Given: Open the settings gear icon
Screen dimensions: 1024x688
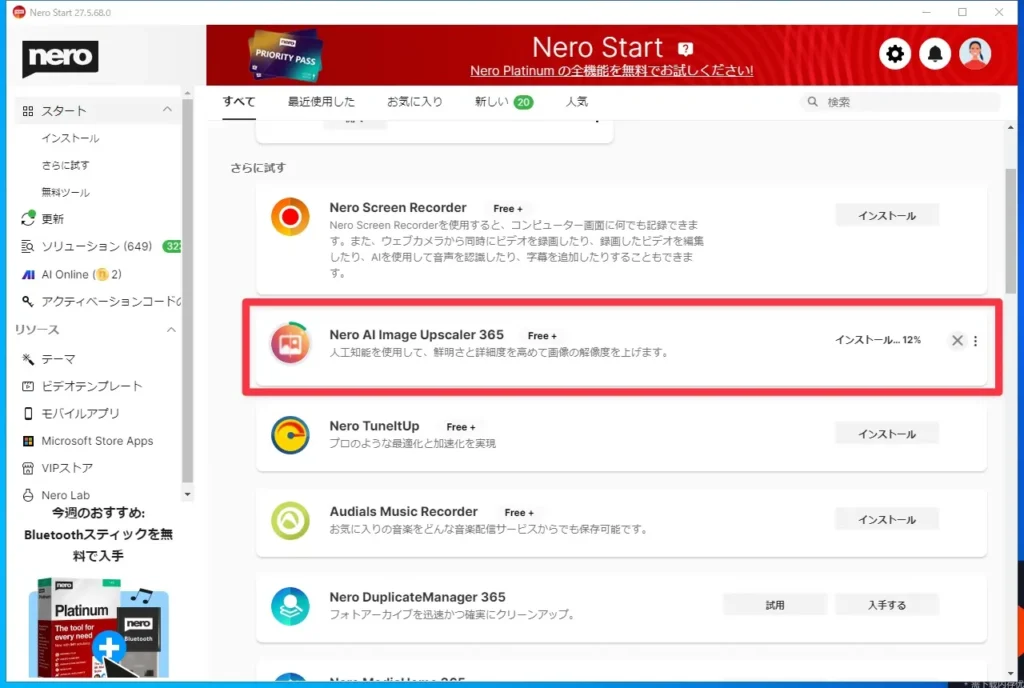Looking at the screenshot, I should click(895, 54).
